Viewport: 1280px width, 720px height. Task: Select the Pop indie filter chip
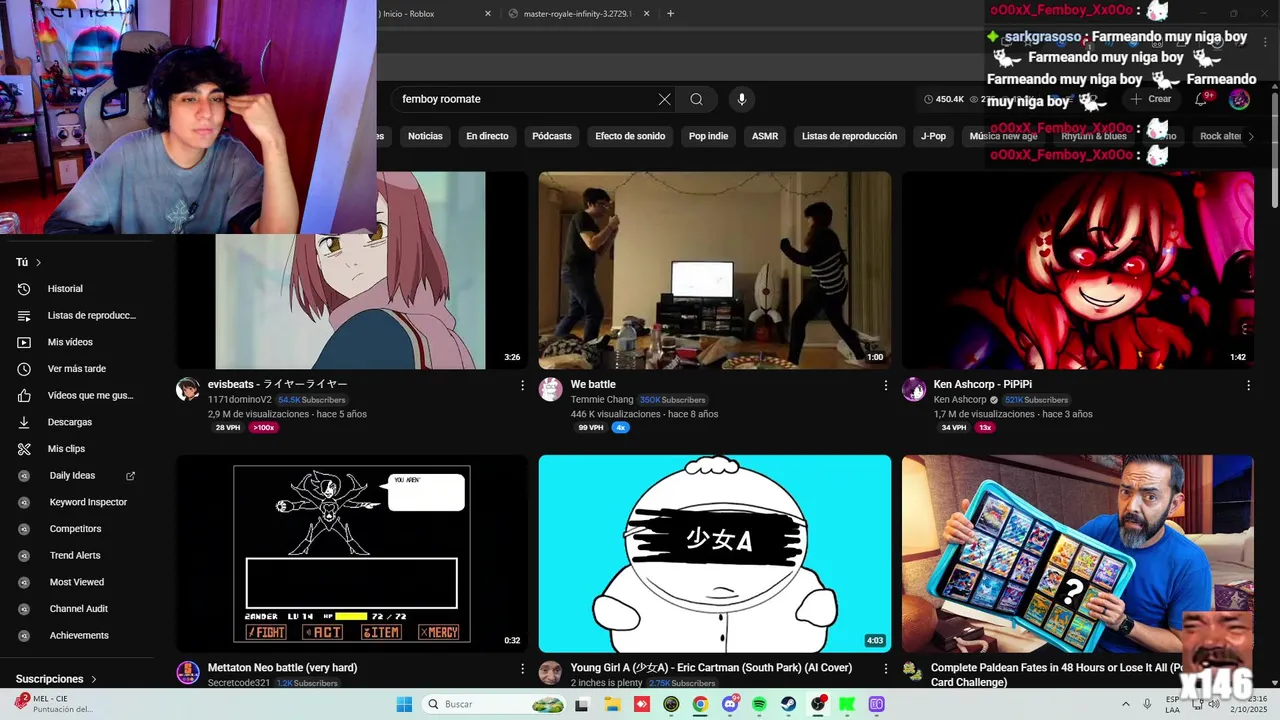[708, 136]
